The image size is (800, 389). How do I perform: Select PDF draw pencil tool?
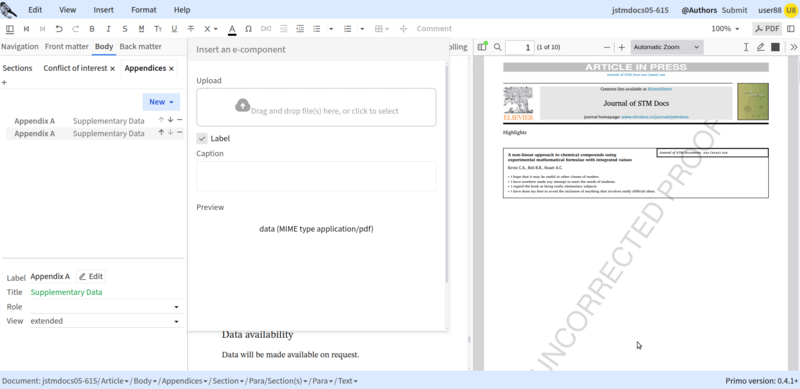(760, 47)
